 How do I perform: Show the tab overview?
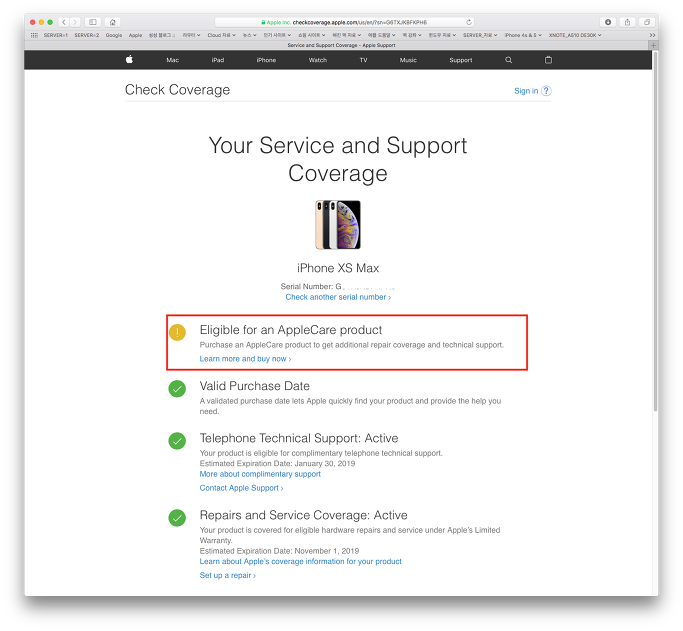click(x=647, y=22)
